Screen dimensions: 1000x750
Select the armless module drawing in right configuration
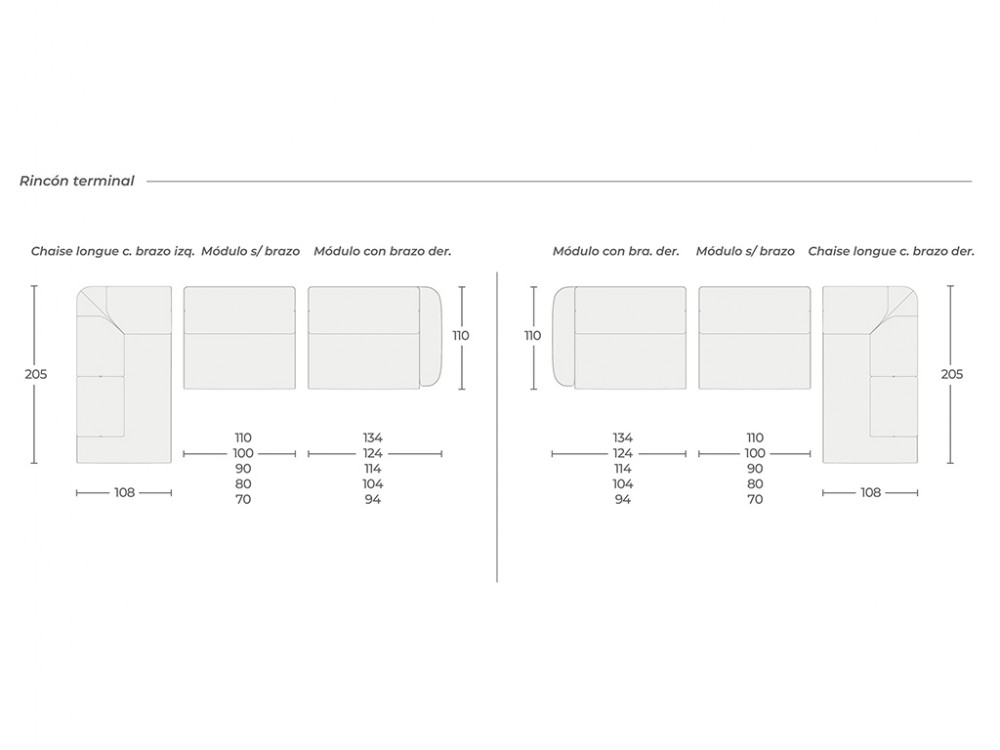click(x=754, y=338)
